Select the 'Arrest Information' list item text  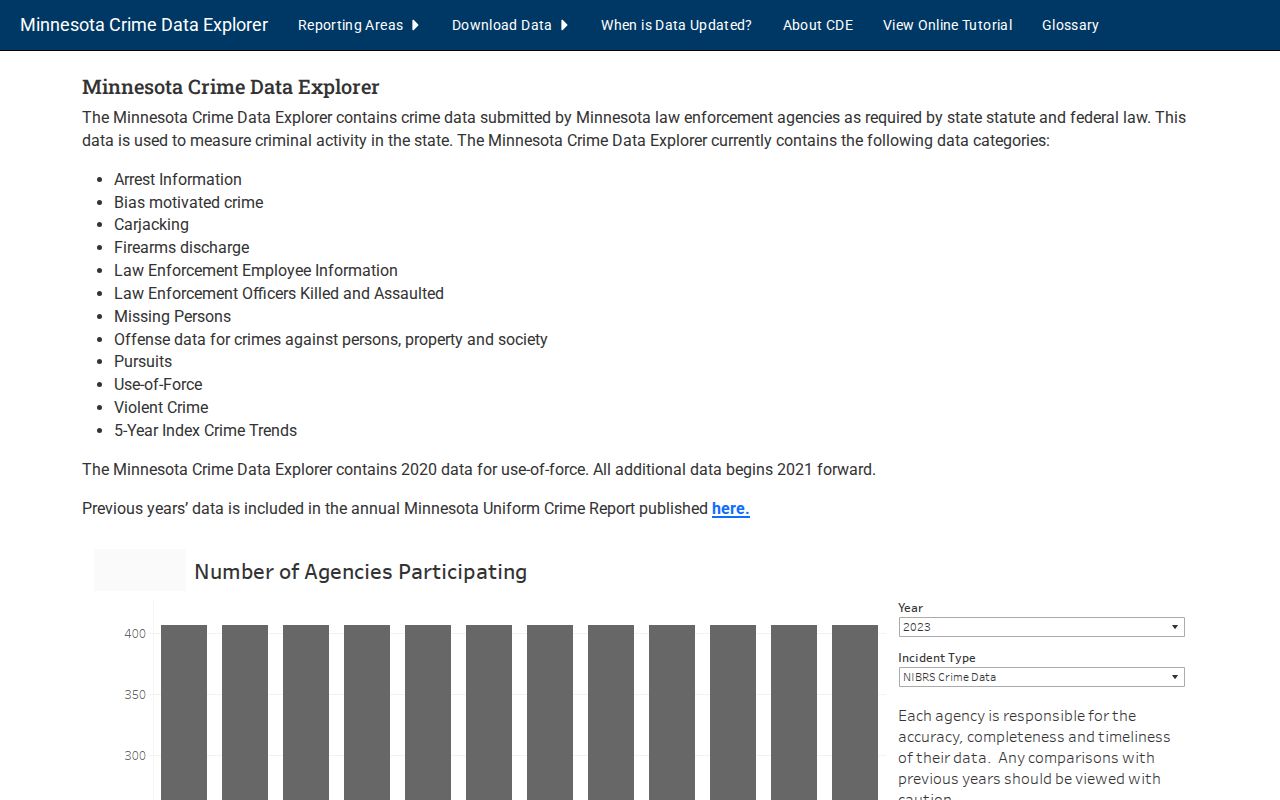[178, 179]
